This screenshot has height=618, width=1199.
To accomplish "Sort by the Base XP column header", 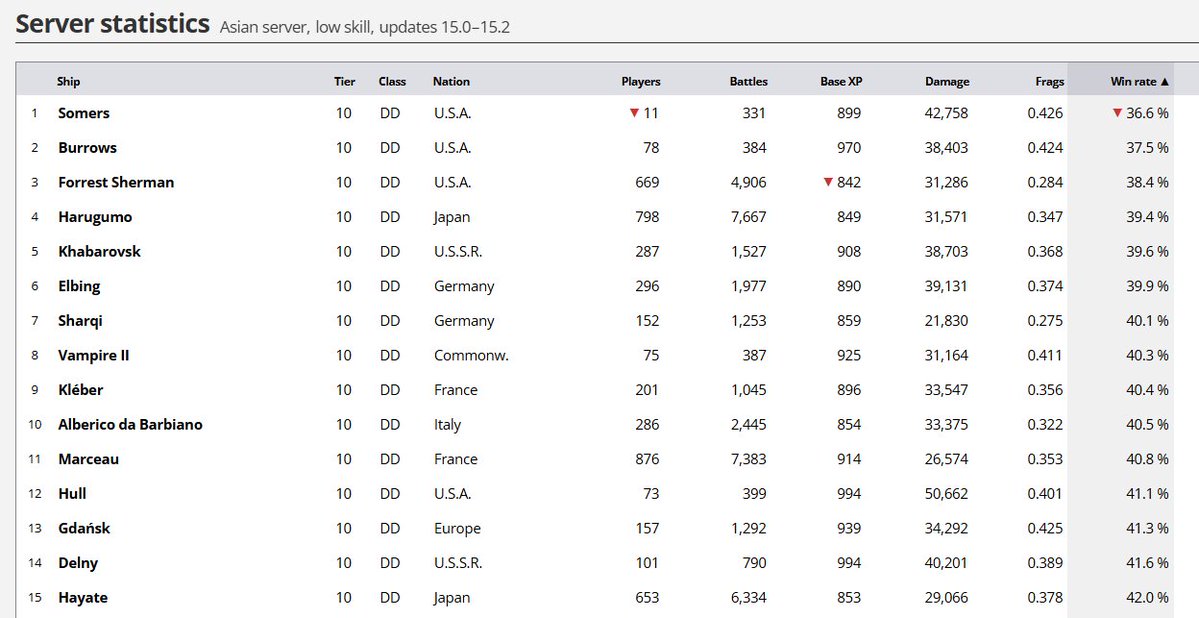I will [841, 81].
